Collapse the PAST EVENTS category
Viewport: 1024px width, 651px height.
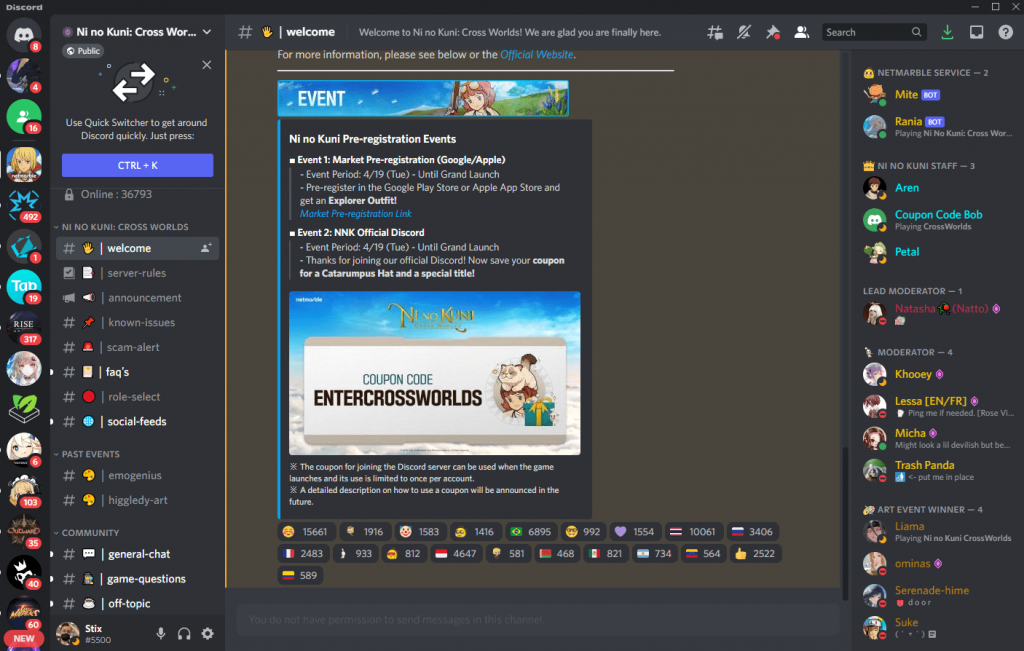pyautogui.click(x=88, y=454)
